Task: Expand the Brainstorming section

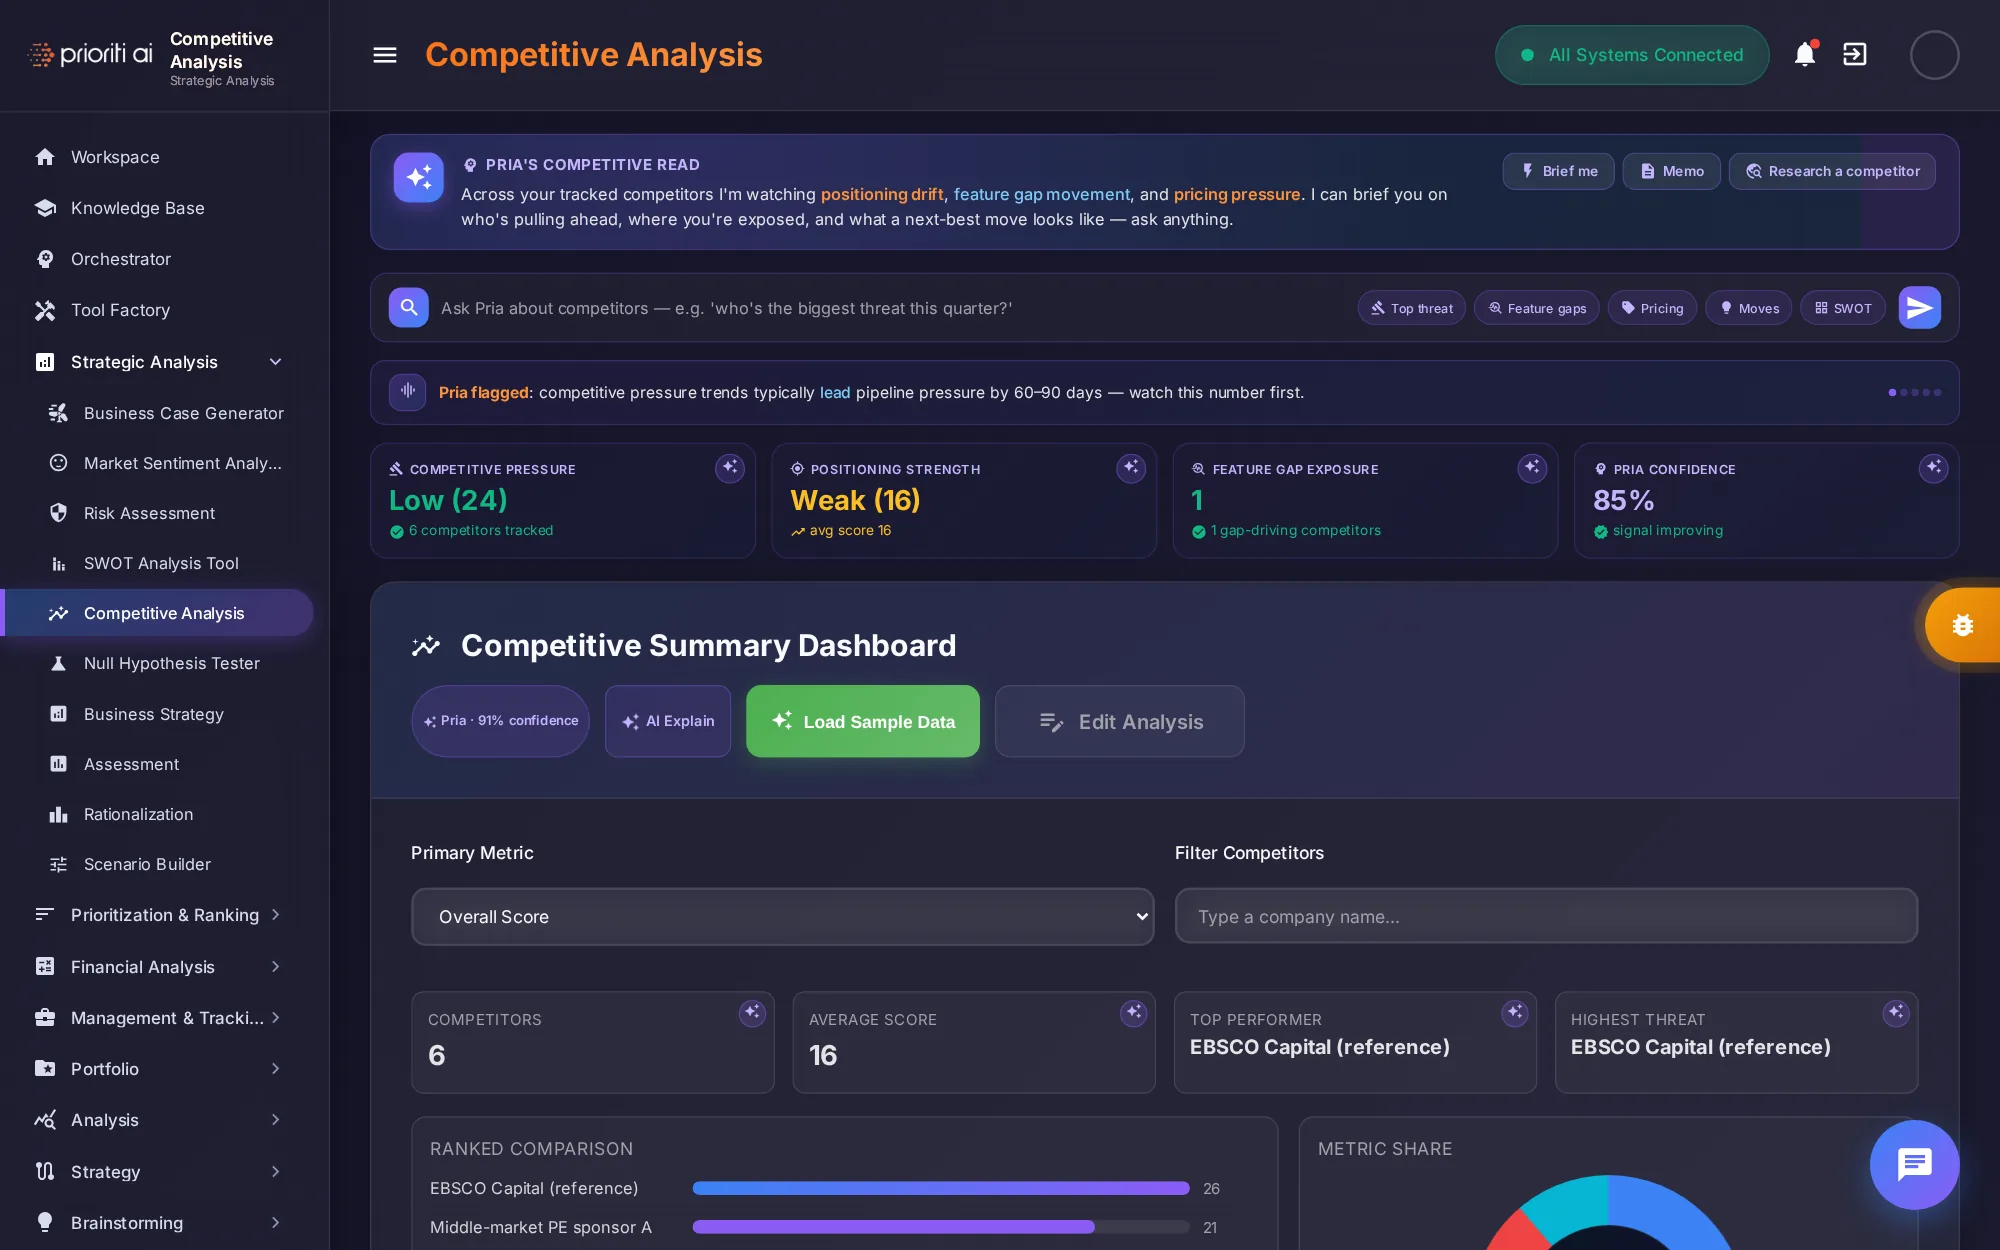Action: [x=275, y=1223]
